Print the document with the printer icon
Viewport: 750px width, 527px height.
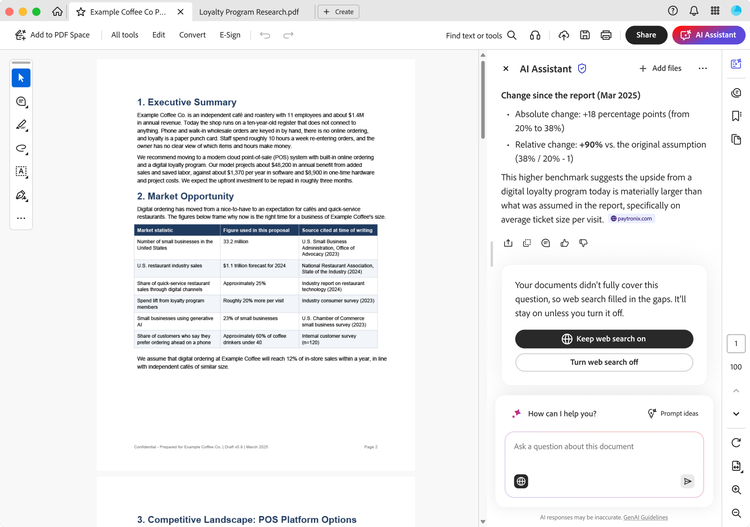pos(606,35)
